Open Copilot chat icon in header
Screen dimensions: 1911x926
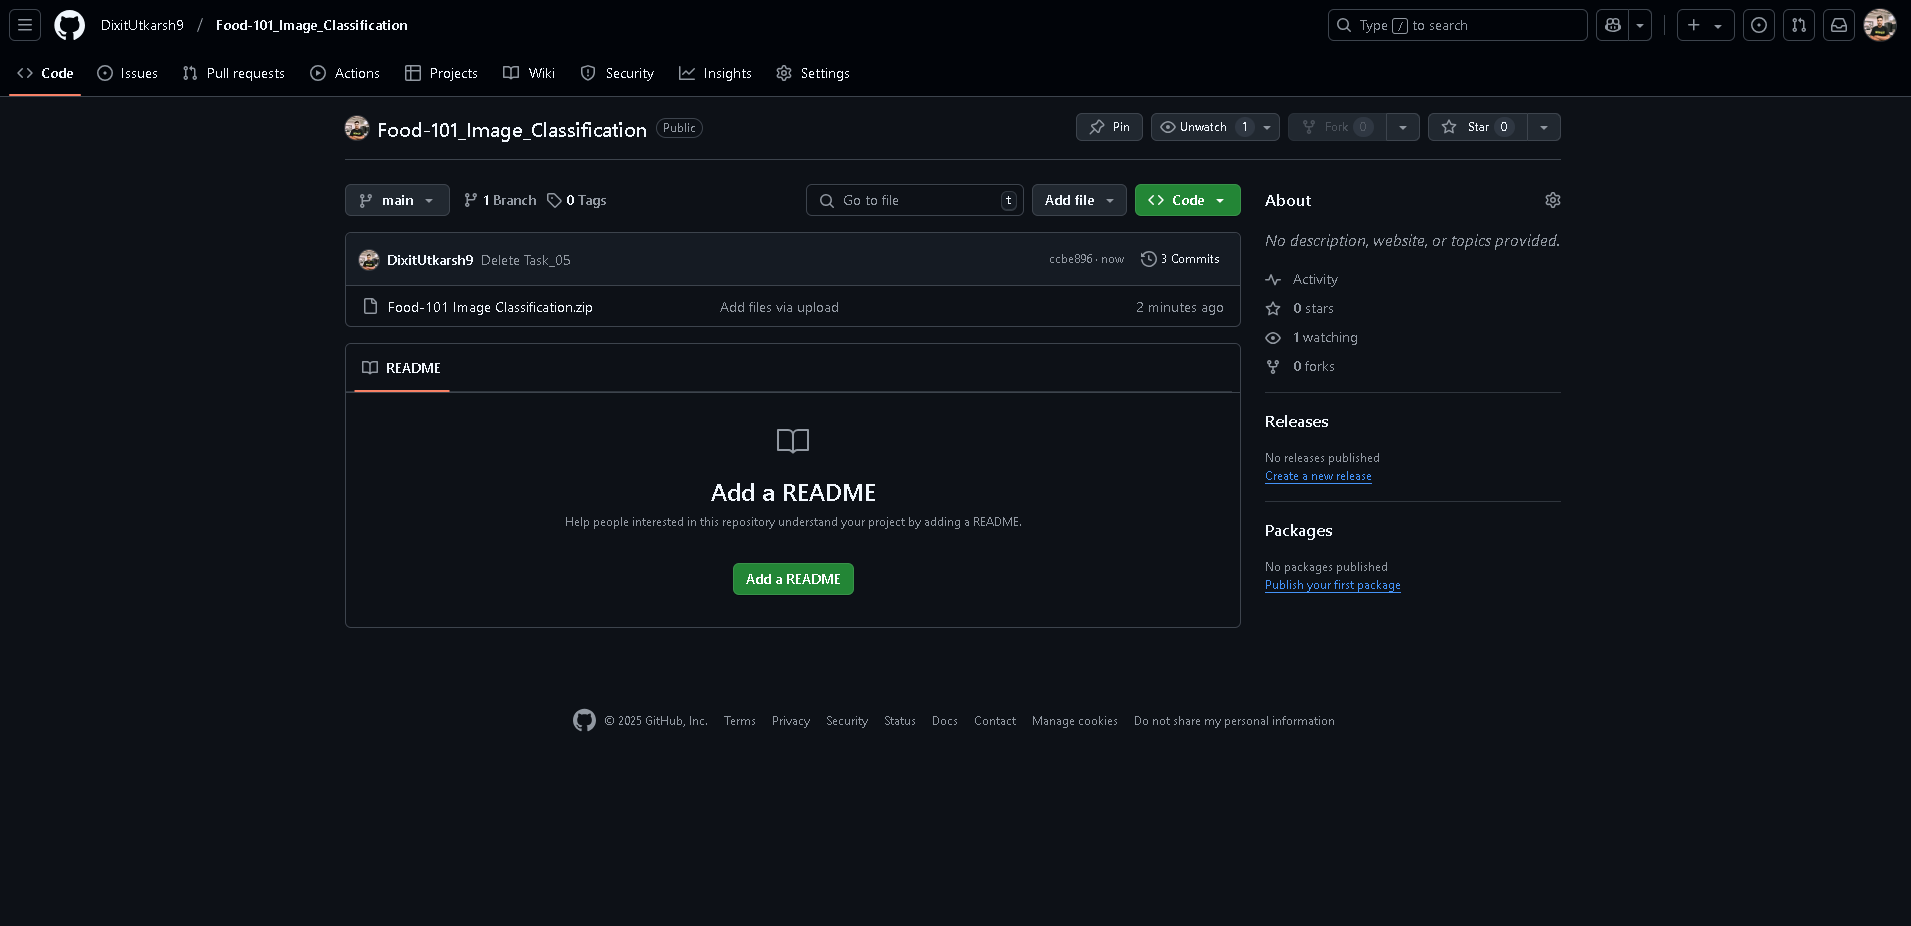pos(1613,25)
